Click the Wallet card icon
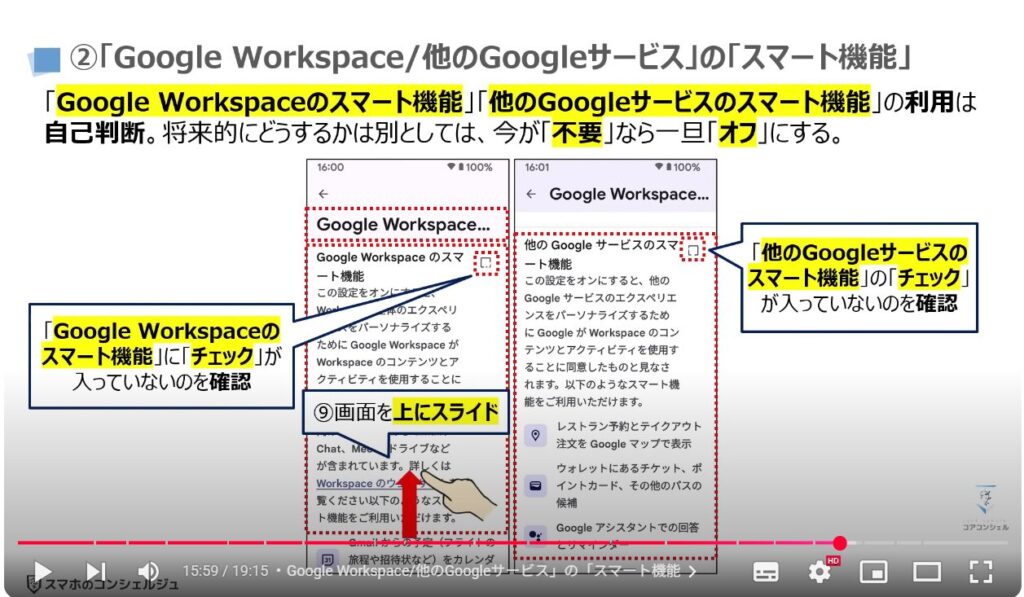Viewport: 1024px width, 597px height. pyautogui.click(x=536, y=485)
